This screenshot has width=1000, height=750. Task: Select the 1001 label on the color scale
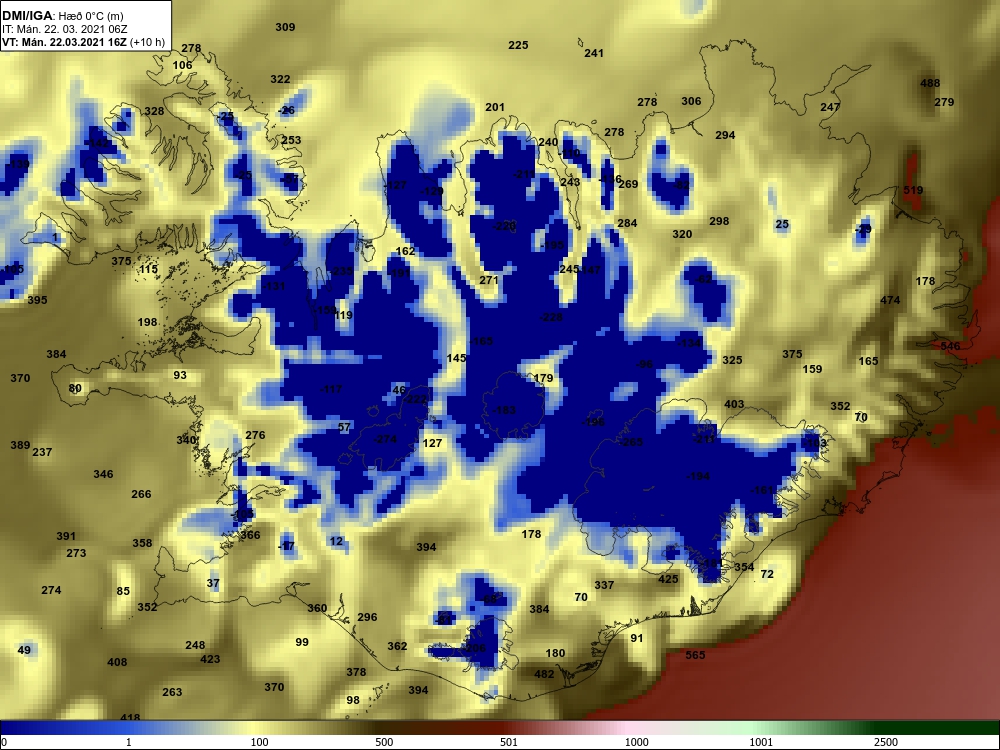(x=761, y=742)
